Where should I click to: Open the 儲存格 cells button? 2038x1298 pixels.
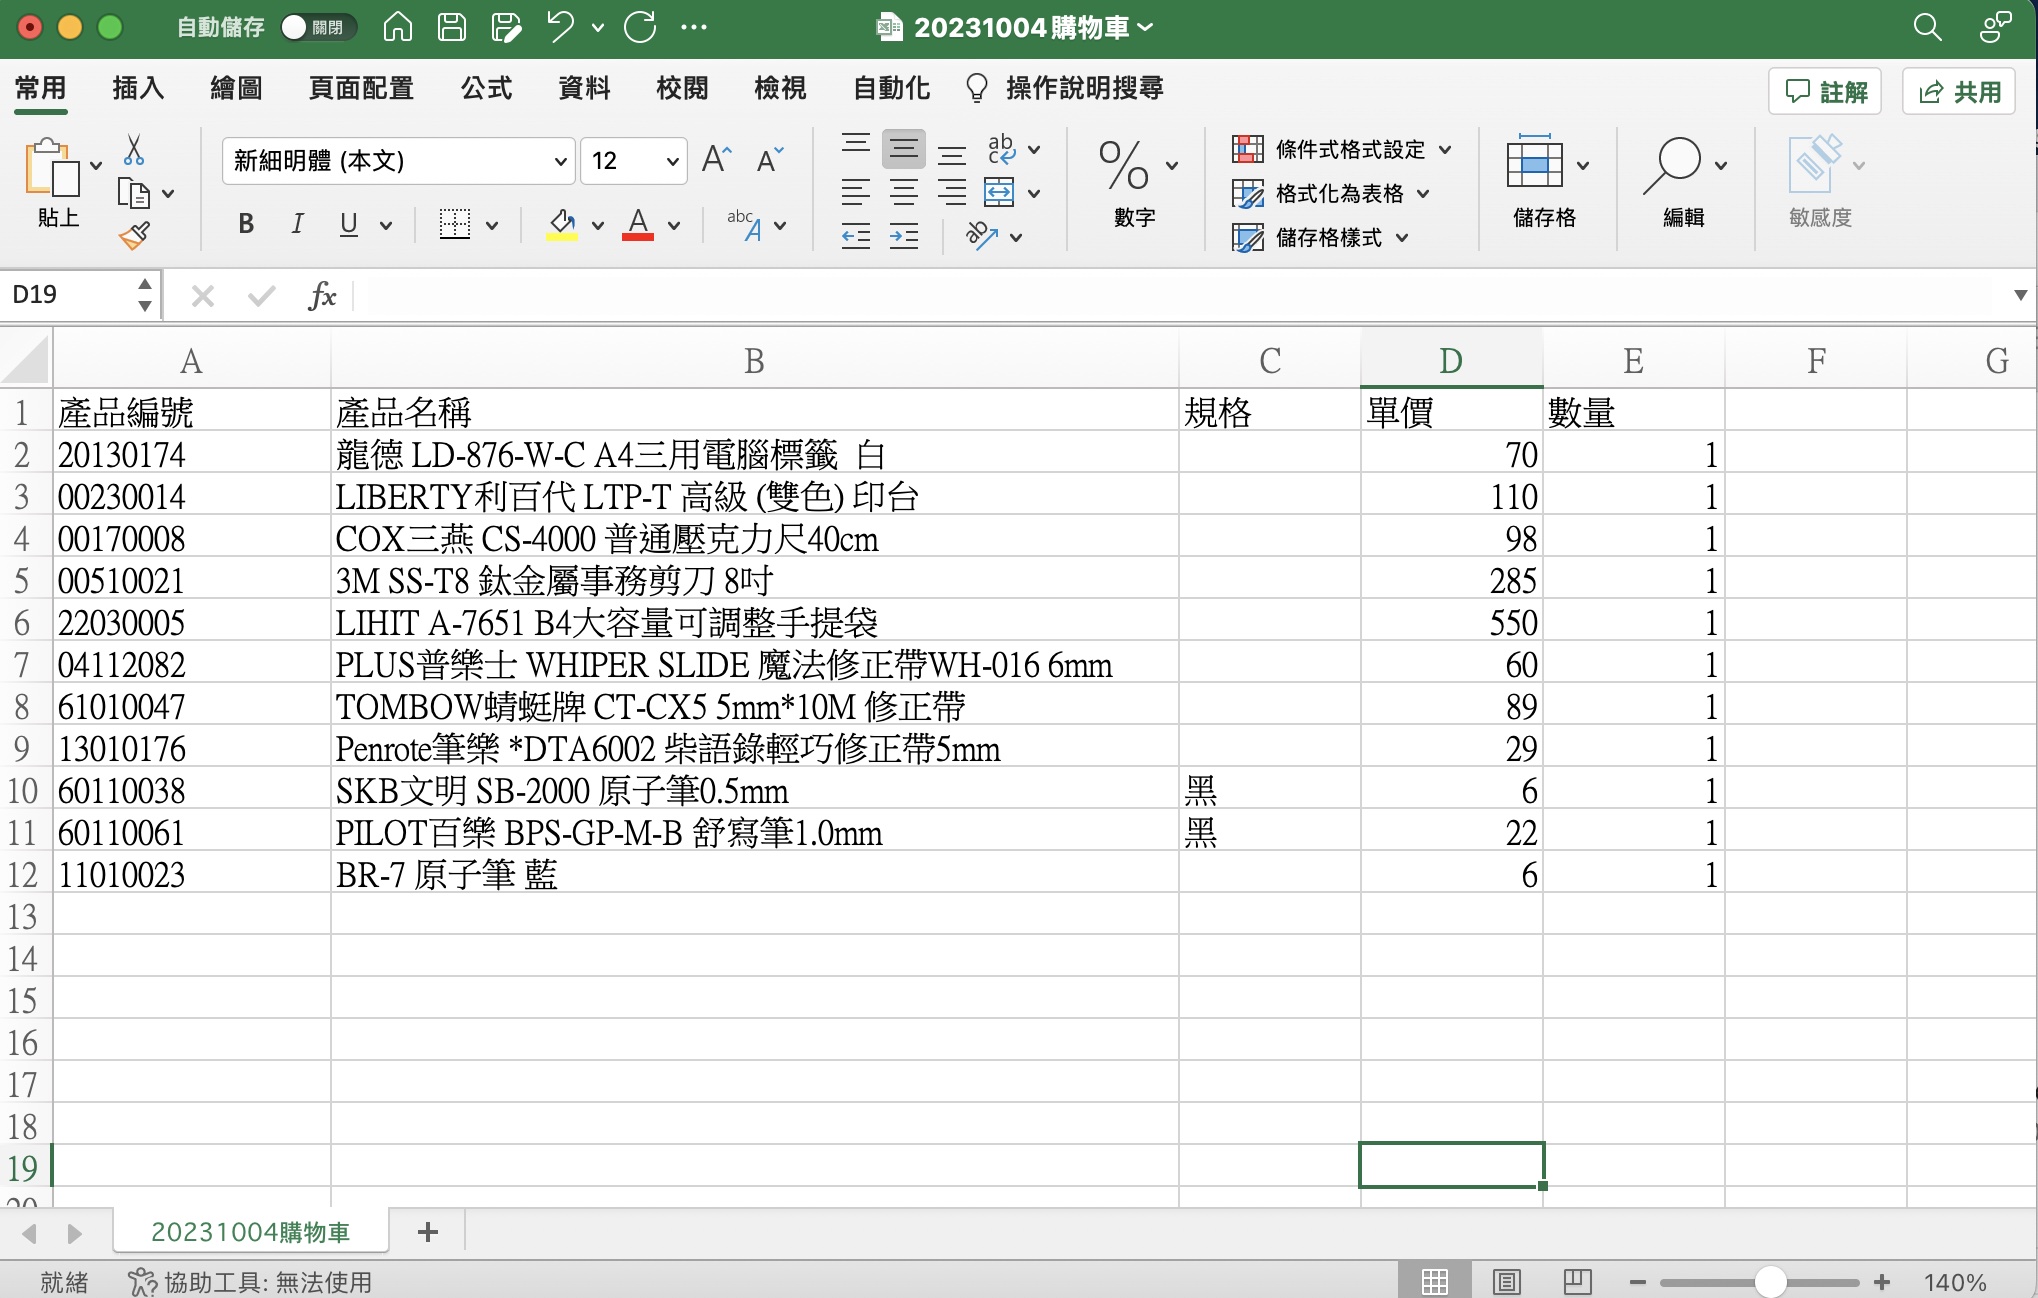(1545, 180)
